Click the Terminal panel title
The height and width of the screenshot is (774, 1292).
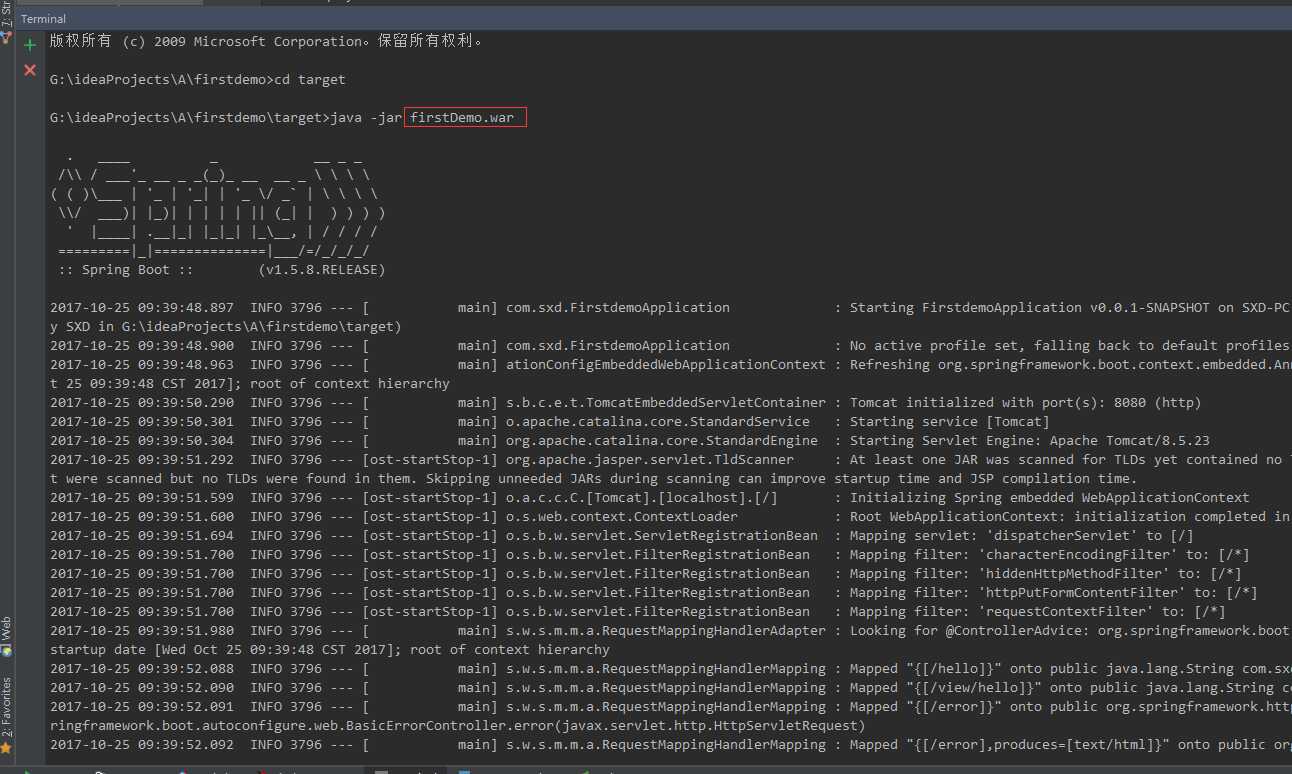tap(44, 19)
